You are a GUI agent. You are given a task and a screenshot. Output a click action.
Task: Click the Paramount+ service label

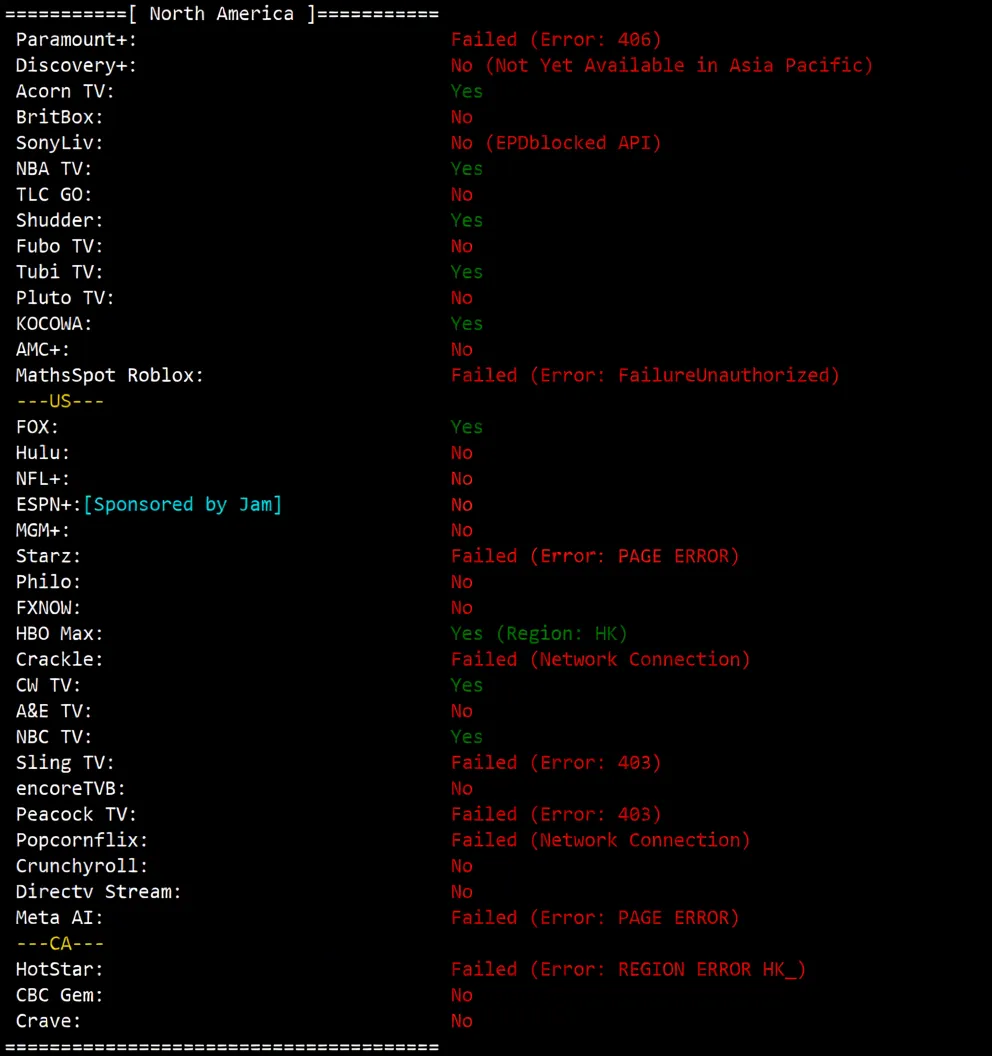(x=76, y=40)
